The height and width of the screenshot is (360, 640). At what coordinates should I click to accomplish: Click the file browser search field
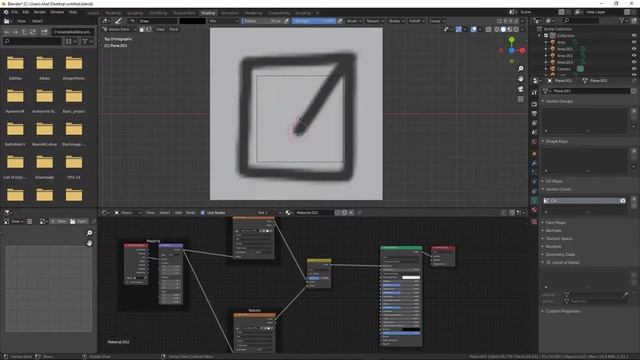pyautogui.click(x=32, y=41)
